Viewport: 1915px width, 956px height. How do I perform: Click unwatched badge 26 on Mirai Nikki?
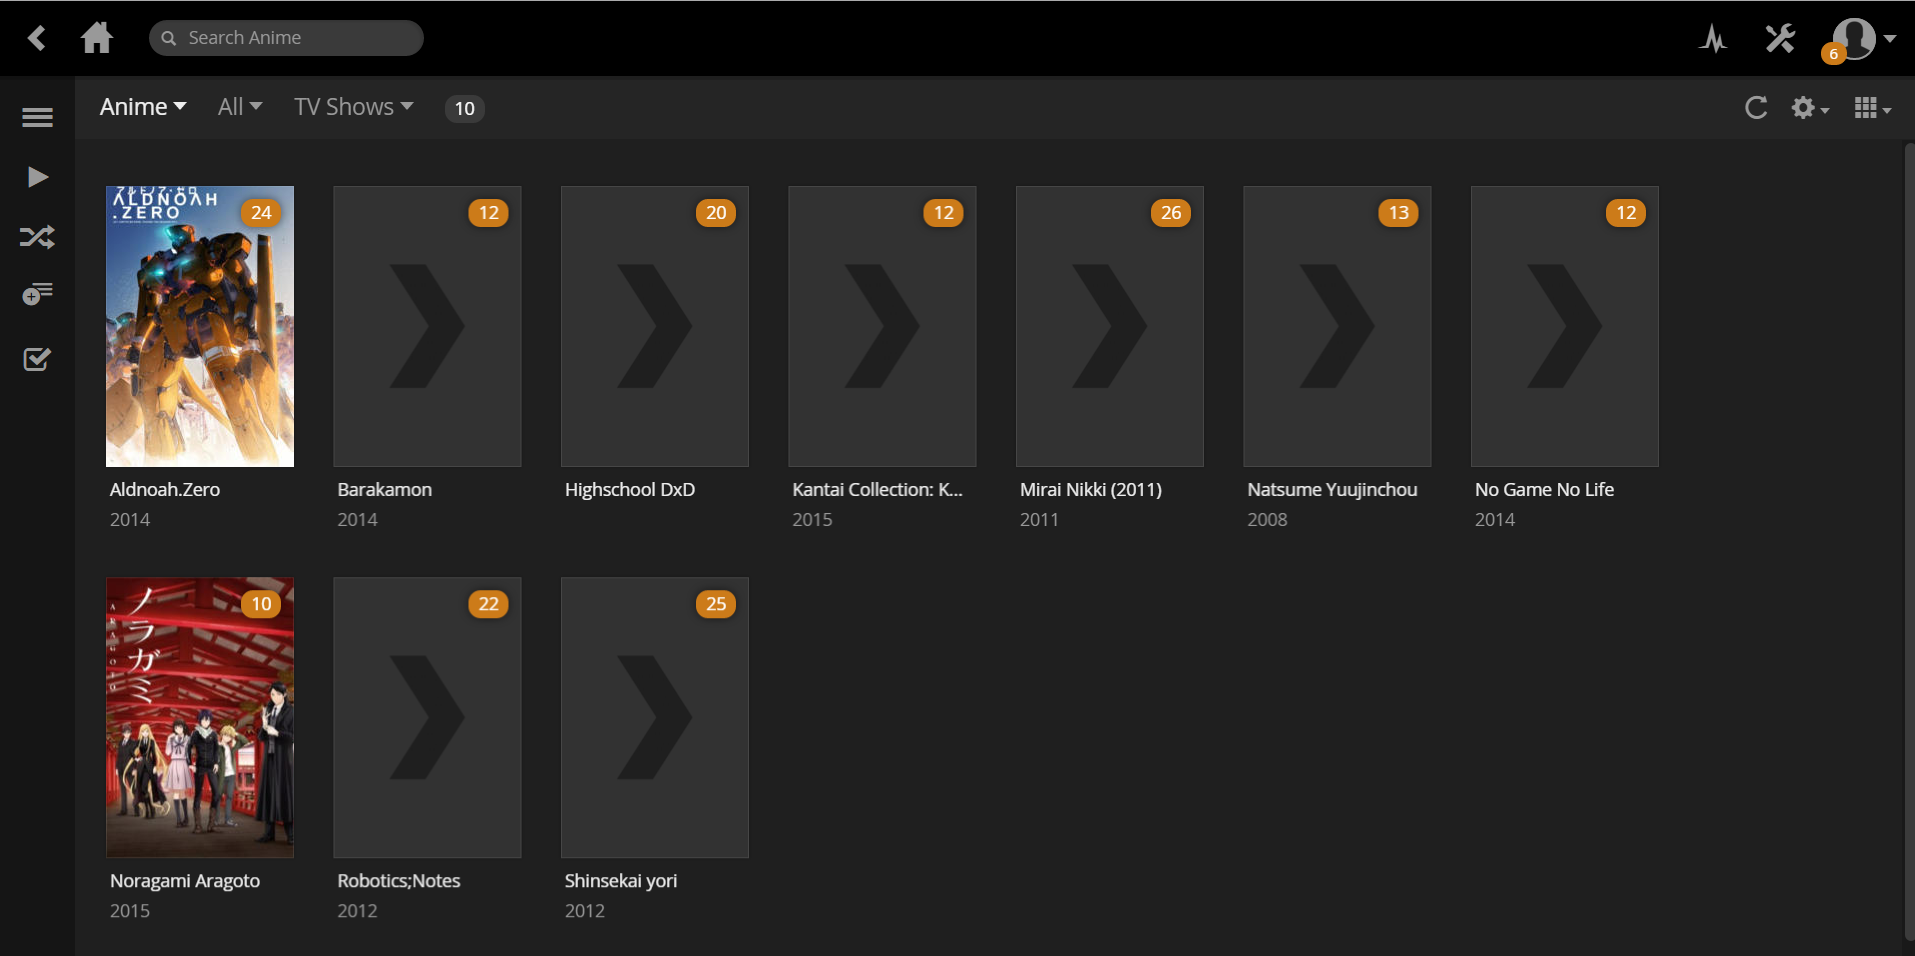click(x=1171, y=213)
